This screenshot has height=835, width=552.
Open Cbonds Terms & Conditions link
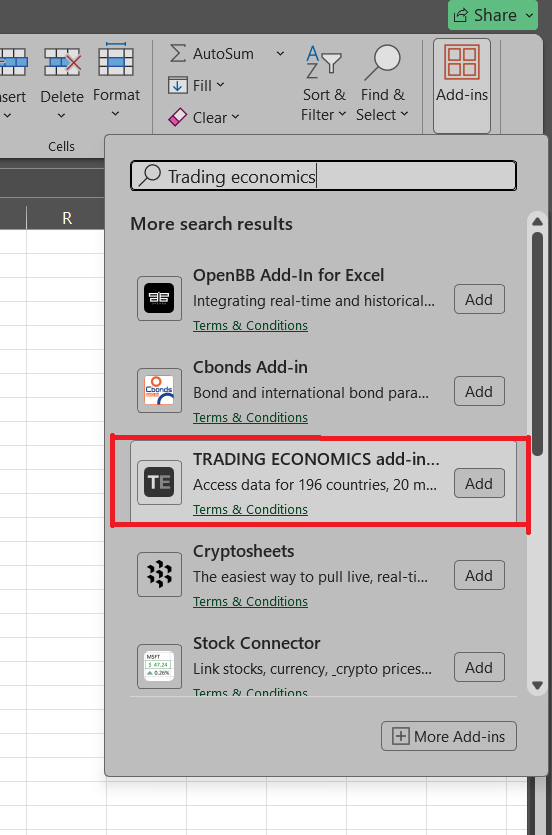click(x=250, y=418)
